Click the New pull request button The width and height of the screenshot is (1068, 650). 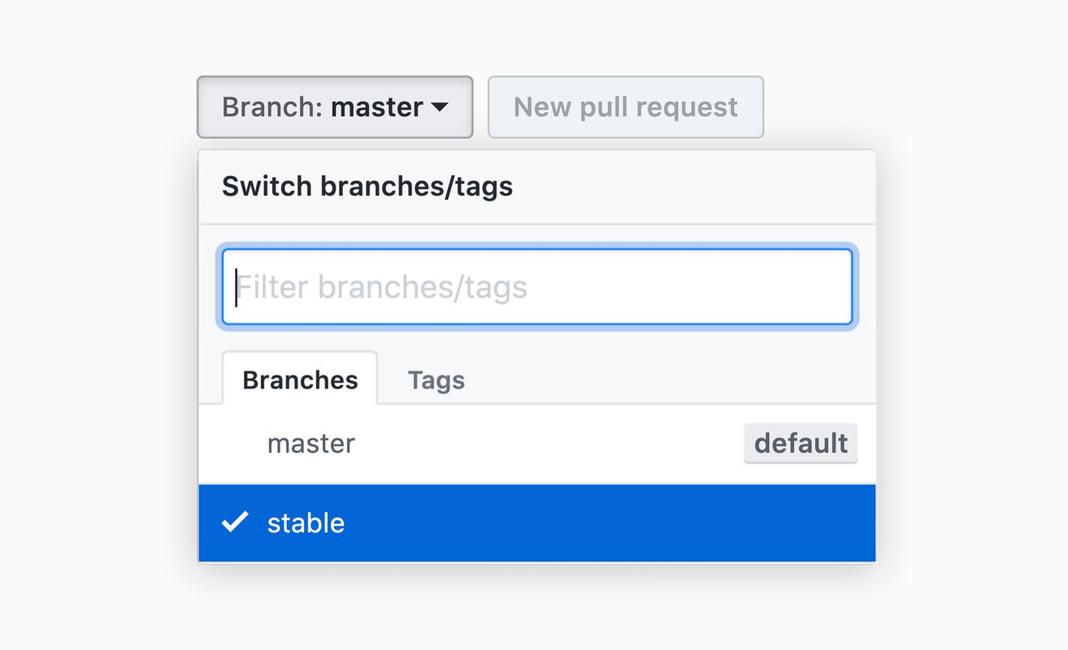[625, 107]
